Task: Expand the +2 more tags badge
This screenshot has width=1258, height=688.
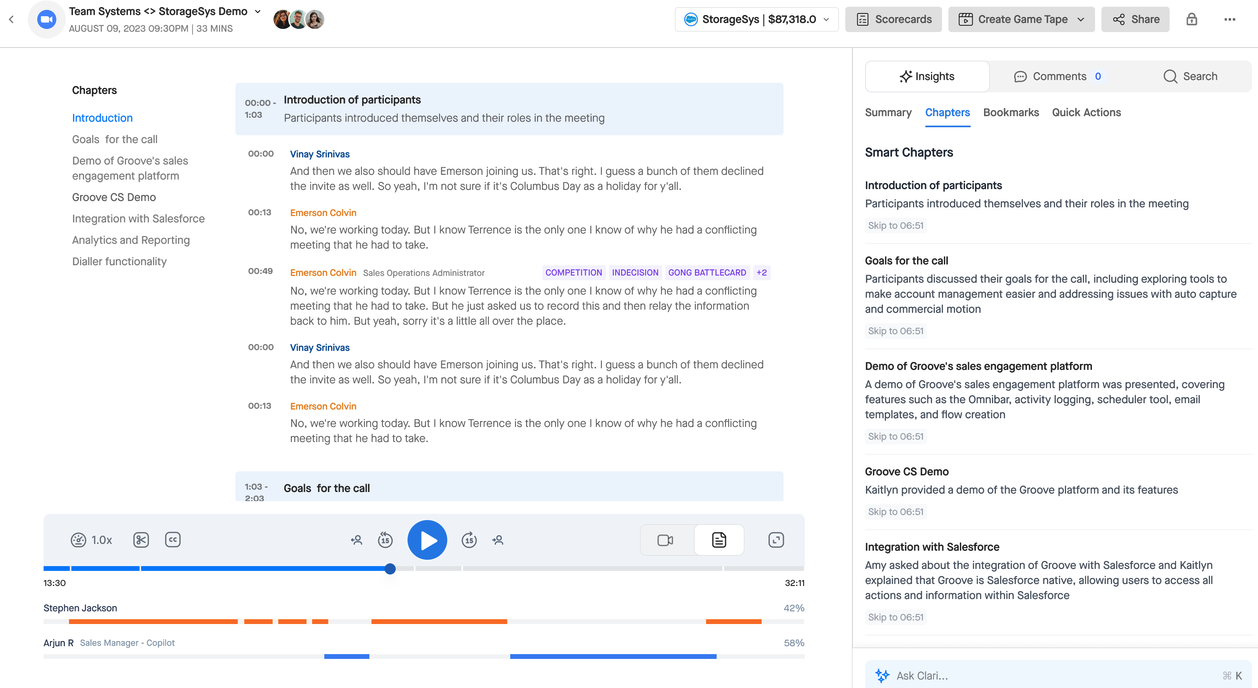Action: 762,272
